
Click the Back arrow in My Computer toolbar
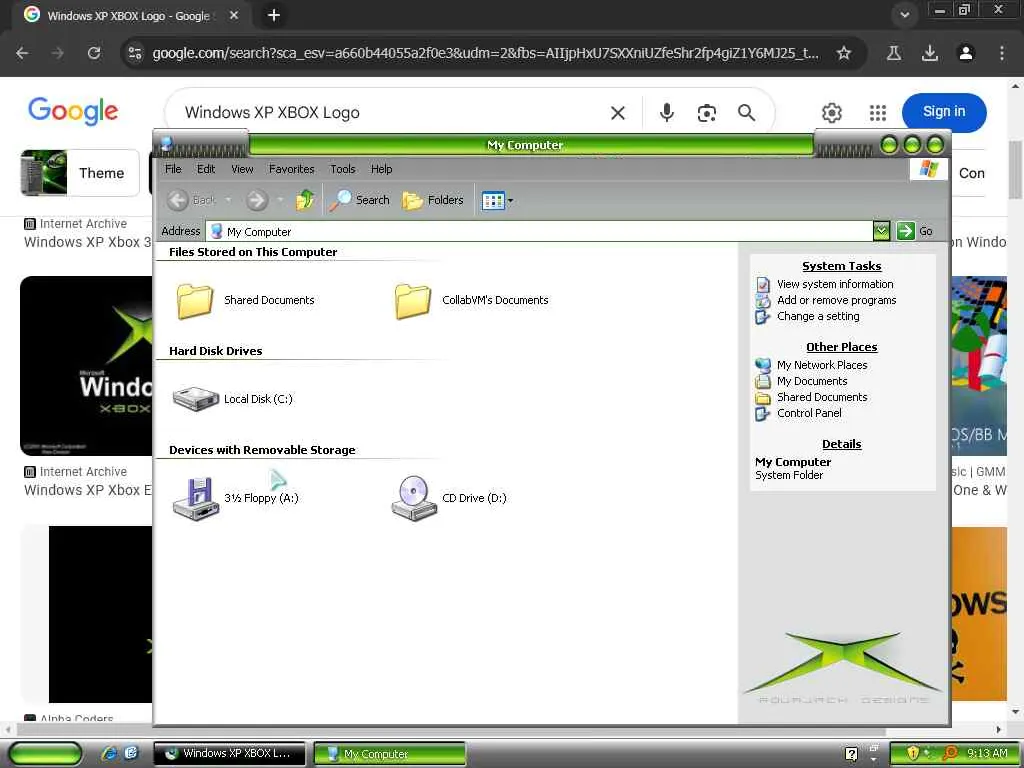(178, 200)
